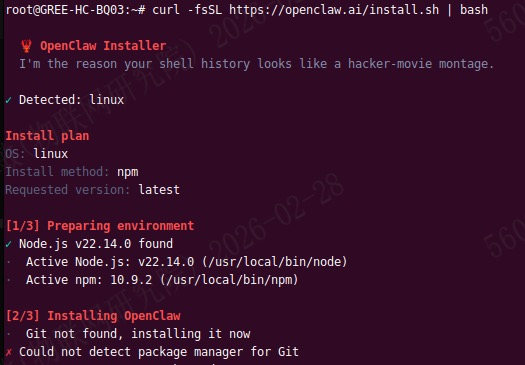Click the [2/3] Installing OpenClaw heading
The image size is (525, 365).
click(93, 316)
